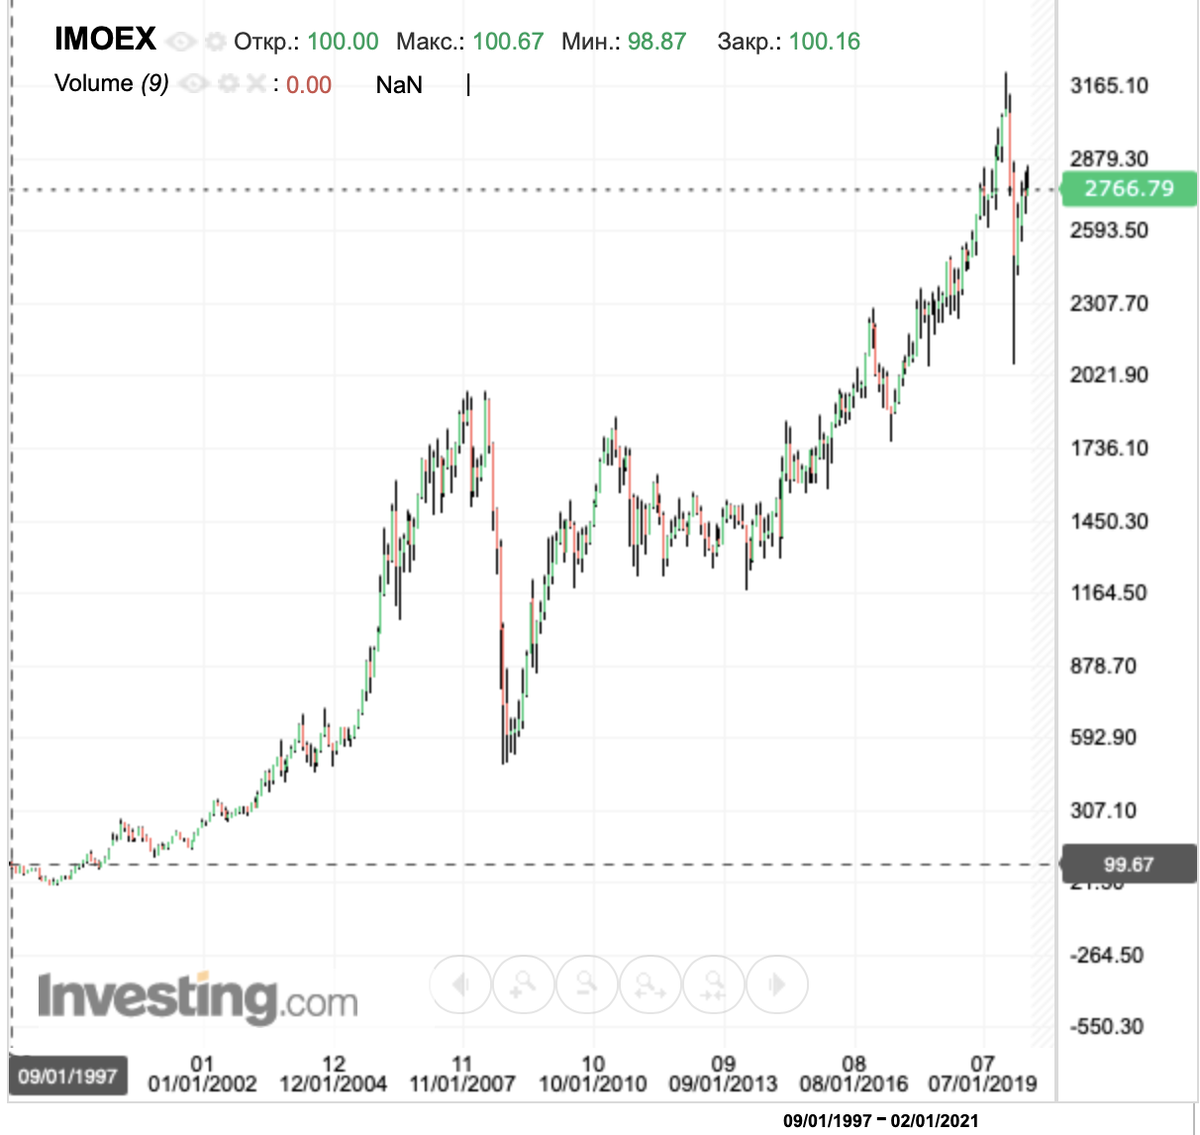Screen dimensions: 1200x1135
Task: Zoom in with the magnifier plus button
Action: [x=523, y=985]
